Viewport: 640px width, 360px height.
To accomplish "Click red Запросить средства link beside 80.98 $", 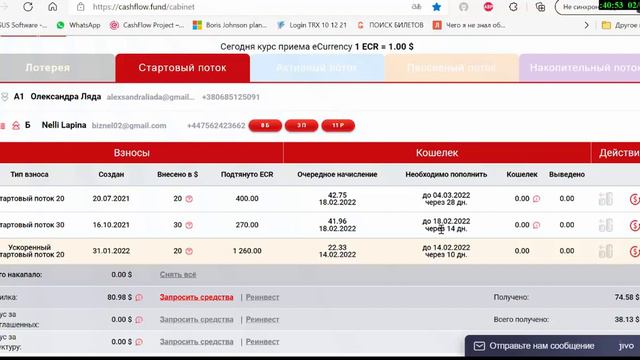I will point(196,297).
